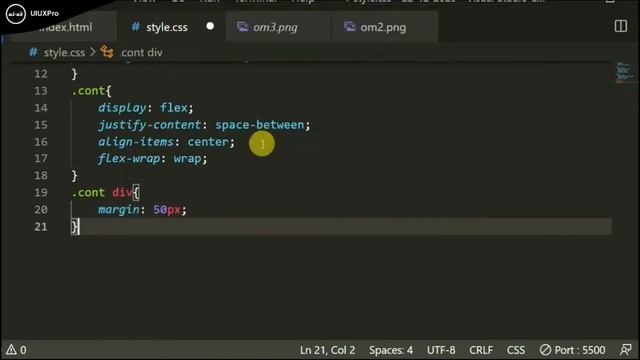640x360 pixels.
Task: Click the unsaved dot on style.css tab
Action: point(210,27)
